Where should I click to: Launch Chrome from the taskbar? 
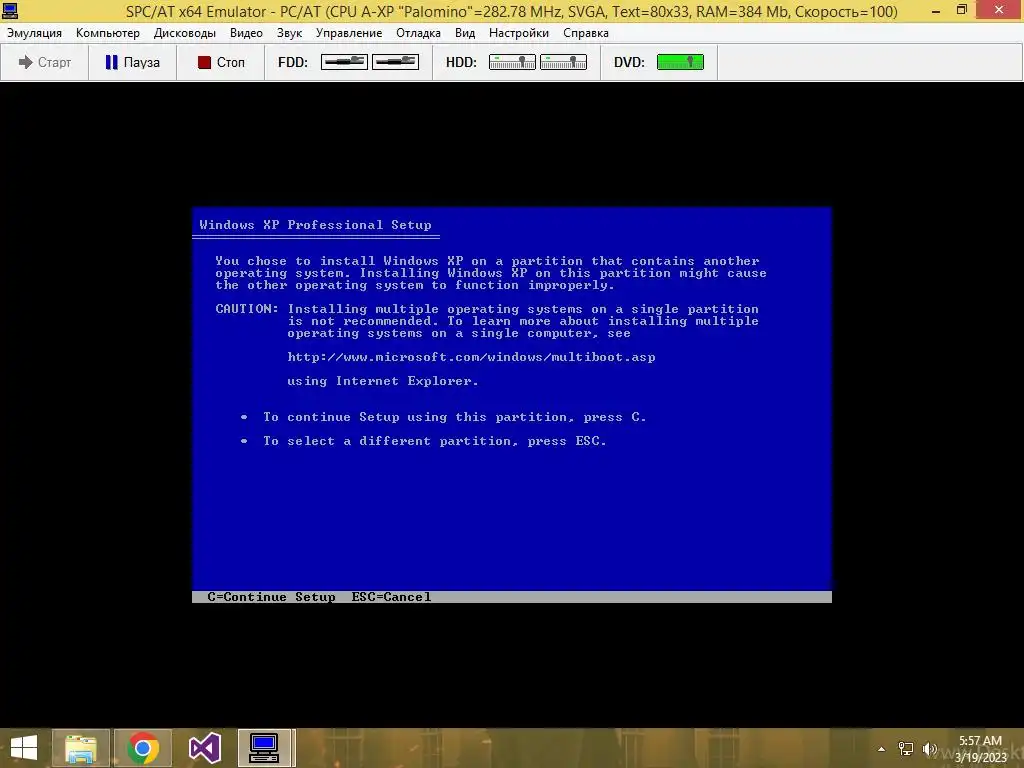coord(143,748)
